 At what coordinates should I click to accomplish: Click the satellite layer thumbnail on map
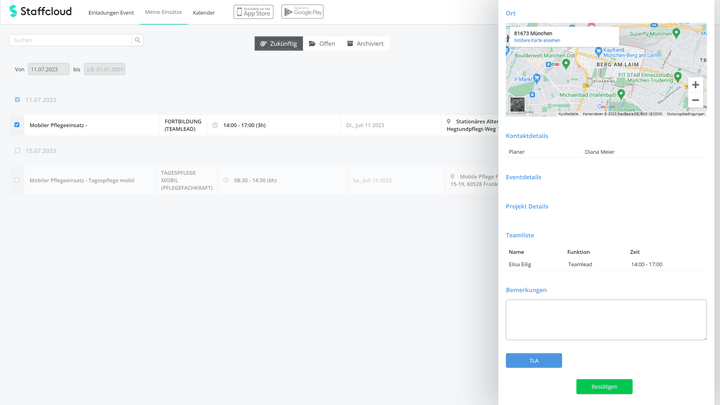tap(517, 104)
